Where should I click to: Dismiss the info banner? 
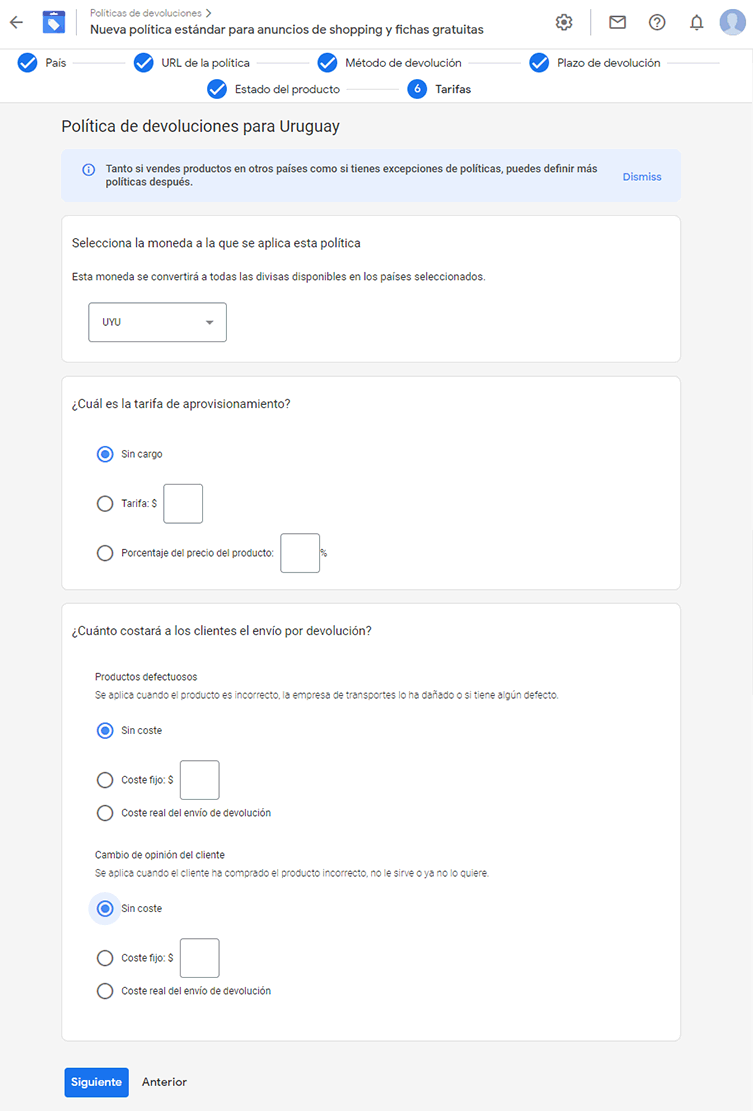click(642, 176)
